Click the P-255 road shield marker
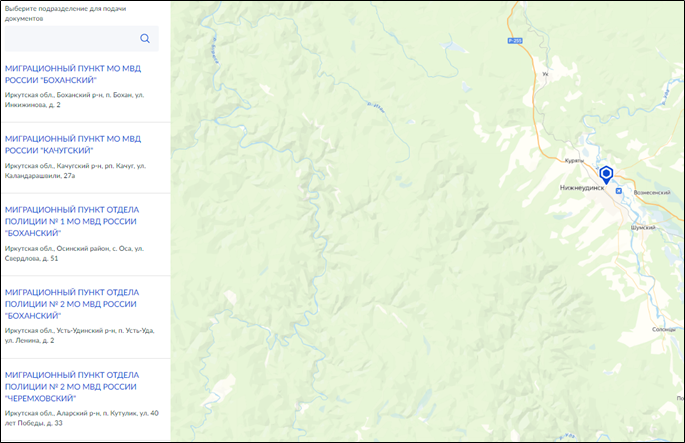This screenshot has width=685, height=443. [515, 41]
